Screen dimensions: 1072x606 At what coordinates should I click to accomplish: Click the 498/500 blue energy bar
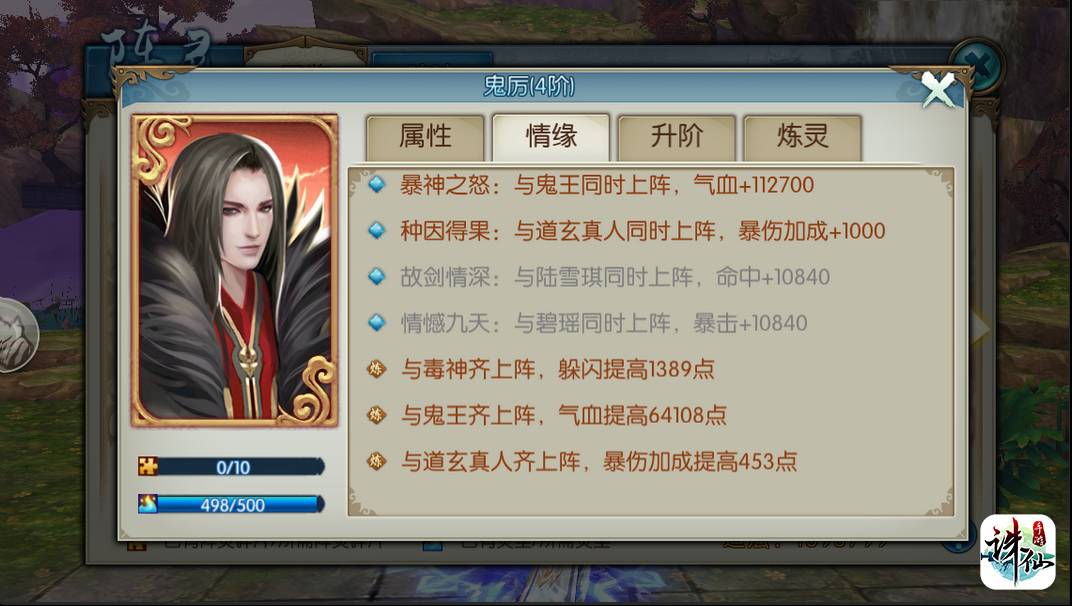pyautogui.click(x=232, y=504)
